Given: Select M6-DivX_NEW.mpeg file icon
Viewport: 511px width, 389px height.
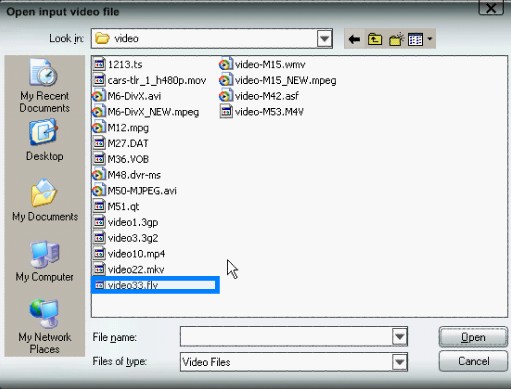Looking at the screenshot, I should (x=98, y=112).
